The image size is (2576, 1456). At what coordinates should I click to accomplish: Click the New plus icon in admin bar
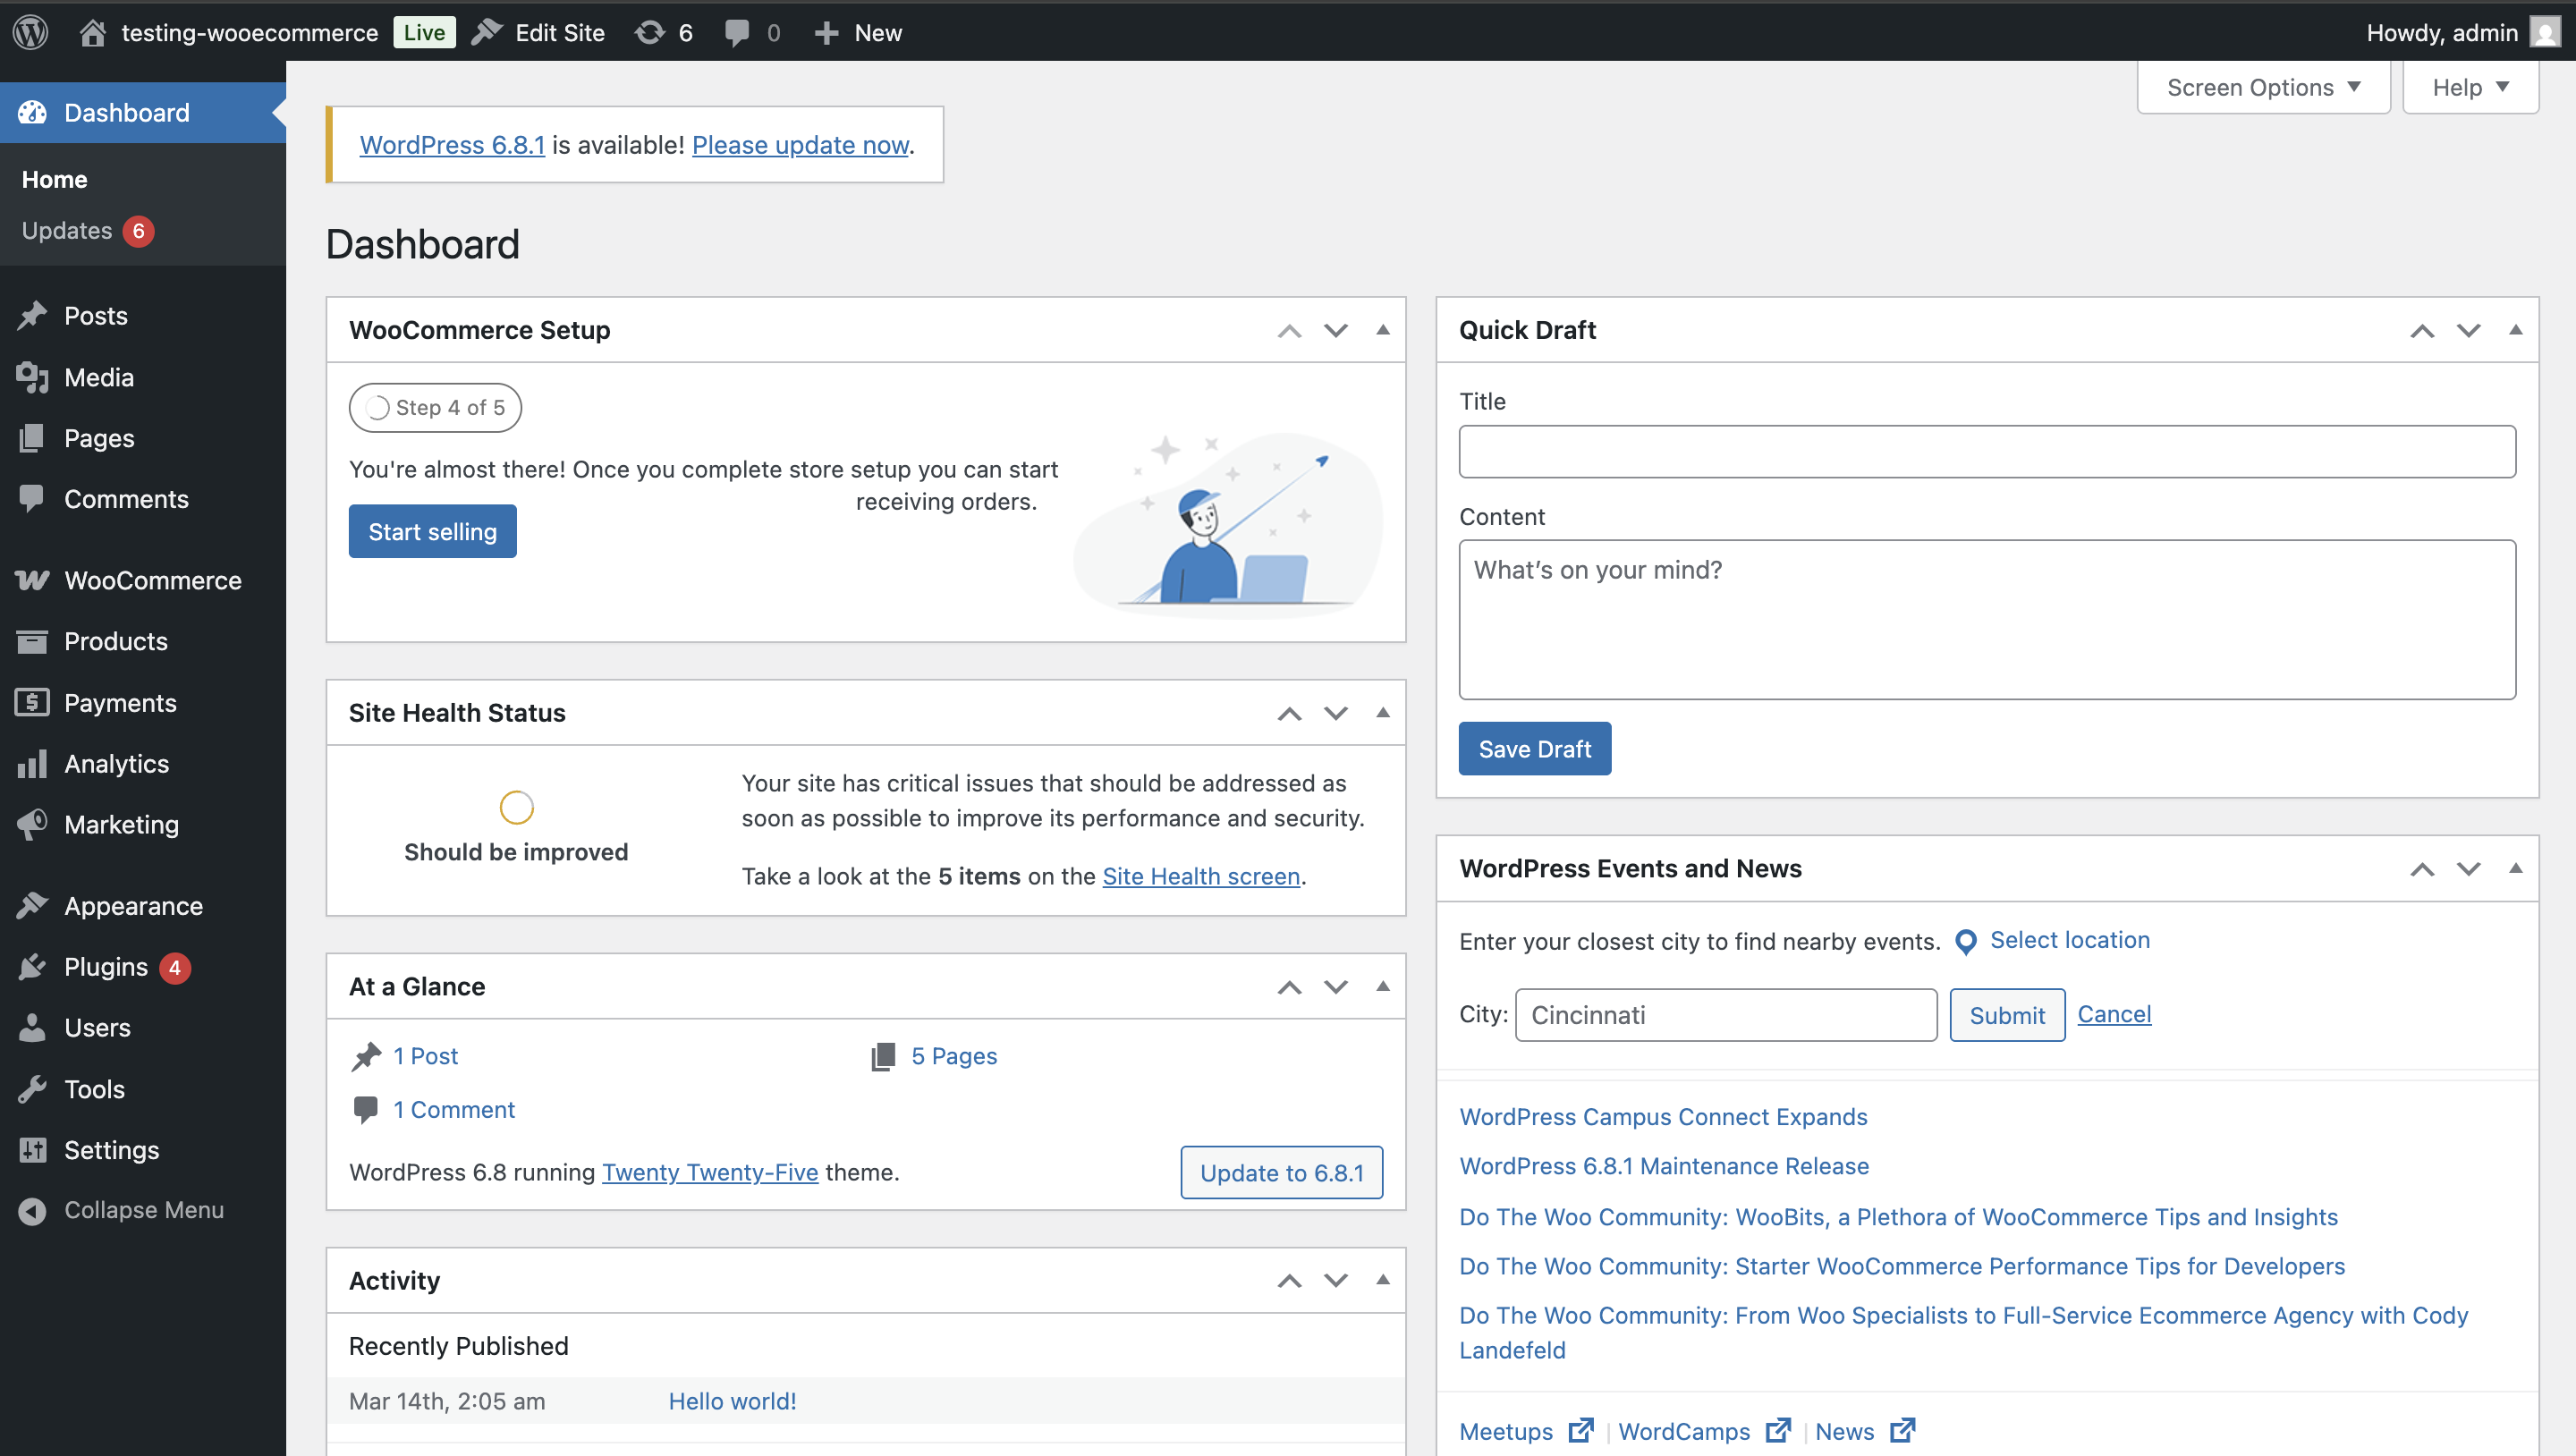coord(826,33)
